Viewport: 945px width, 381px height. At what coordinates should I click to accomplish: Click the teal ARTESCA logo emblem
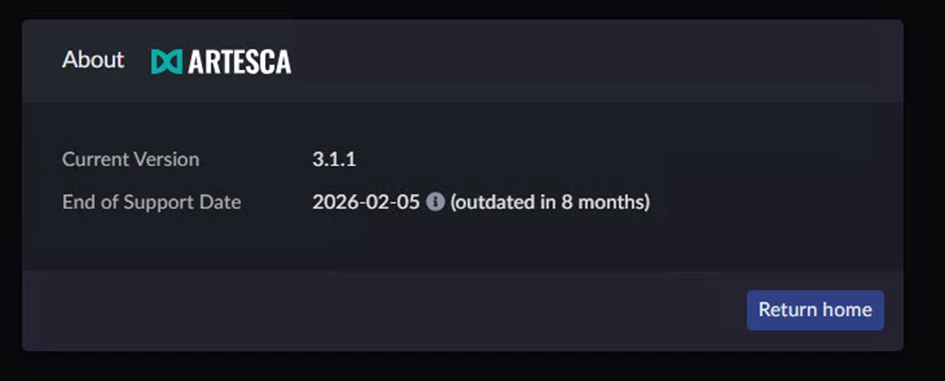166,61
